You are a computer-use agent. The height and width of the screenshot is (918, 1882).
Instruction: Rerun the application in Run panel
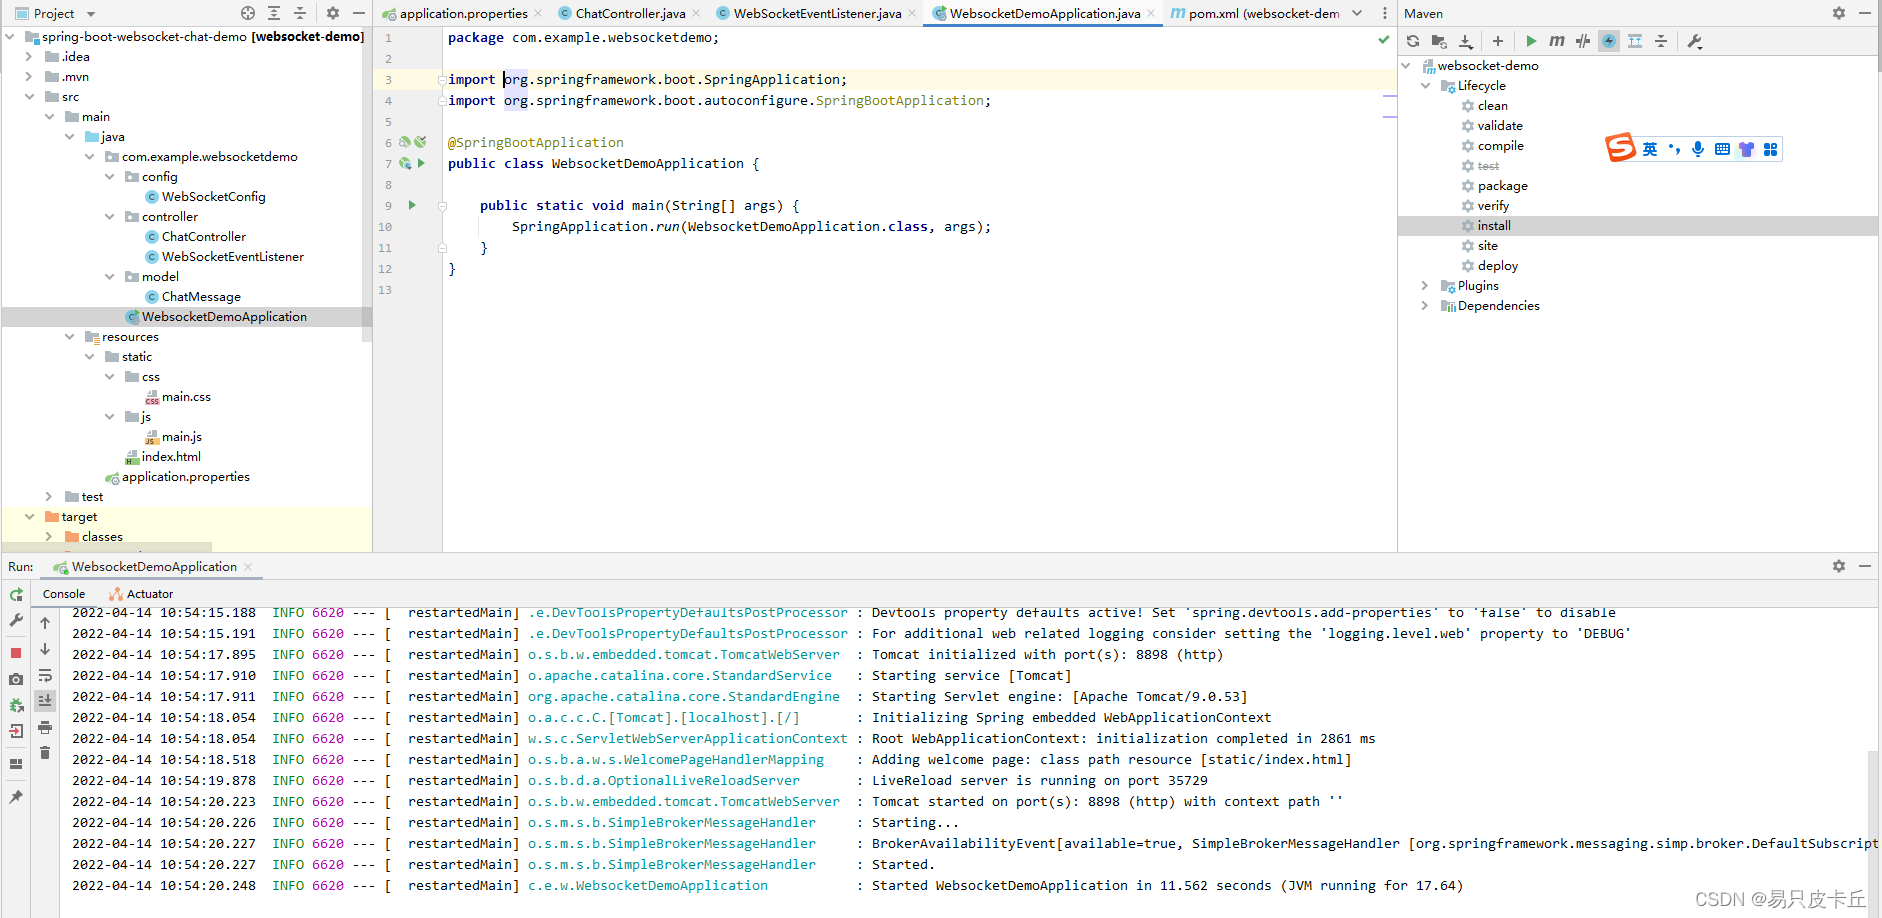pos(16,594)
